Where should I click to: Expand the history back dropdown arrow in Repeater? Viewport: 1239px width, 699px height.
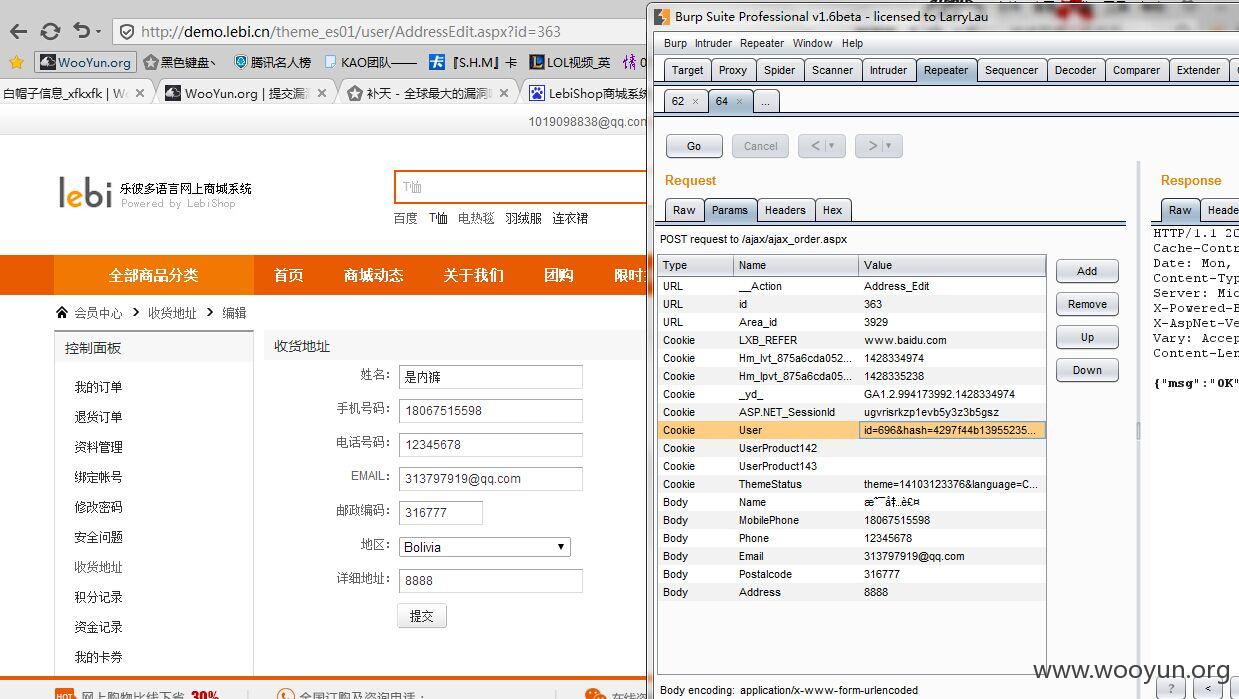click(830, 146)
